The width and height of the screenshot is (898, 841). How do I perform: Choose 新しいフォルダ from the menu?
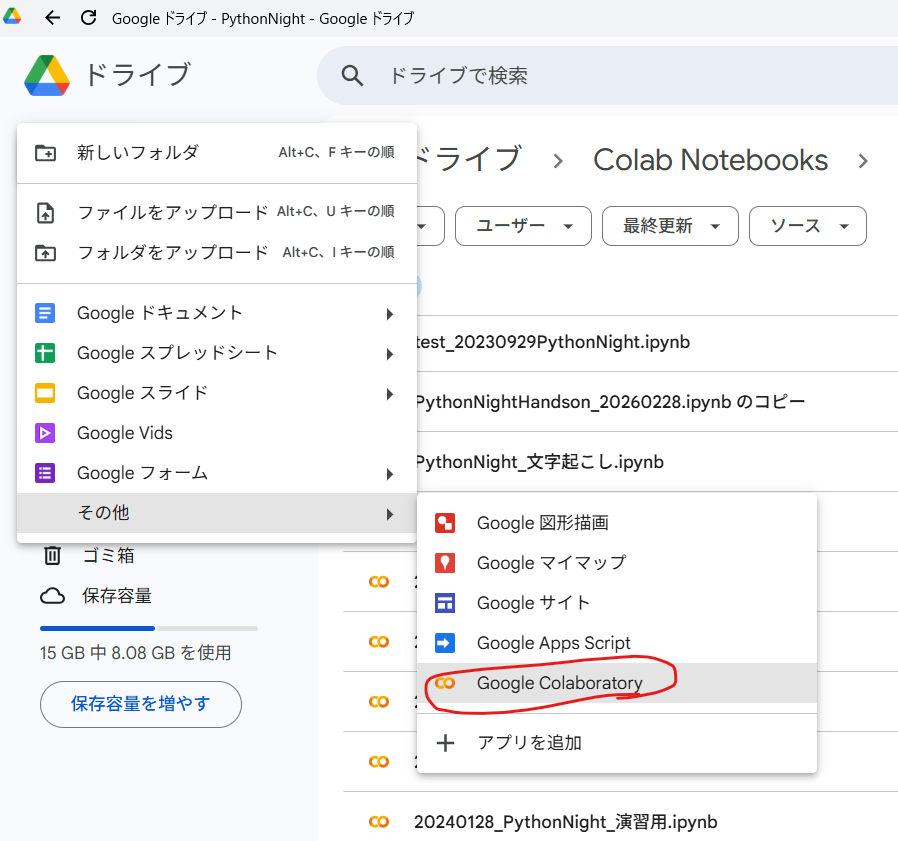216,153
